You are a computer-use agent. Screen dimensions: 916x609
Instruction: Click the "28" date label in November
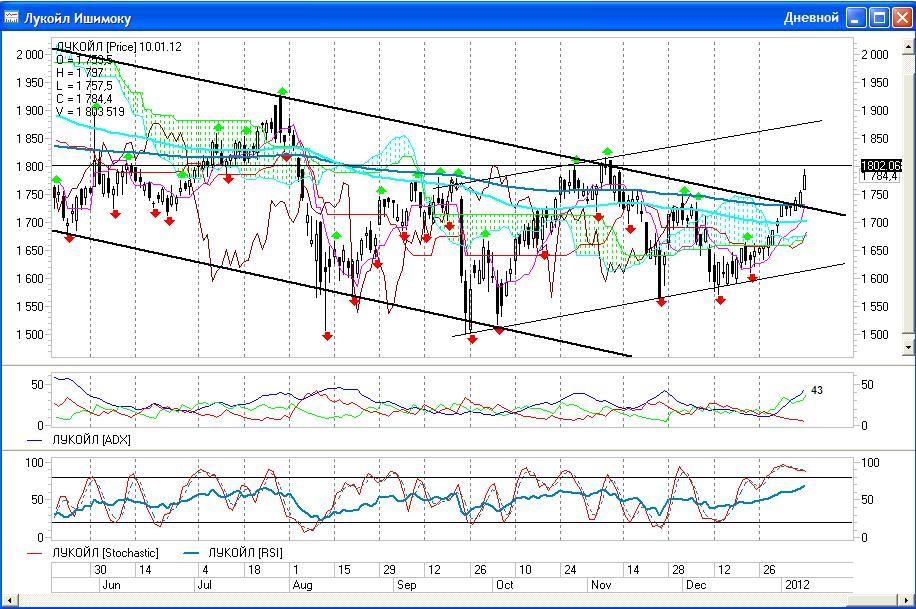pos(678,570)
